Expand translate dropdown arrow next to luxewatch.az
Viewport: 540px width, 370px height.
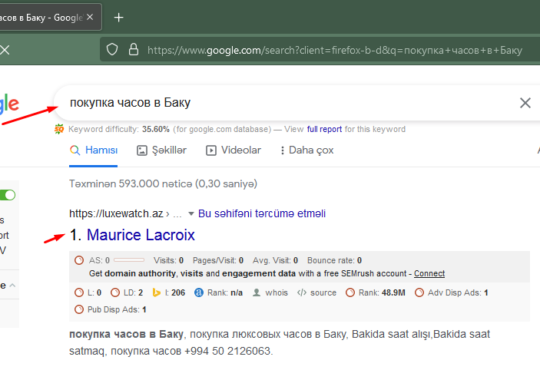coord(191,214)
